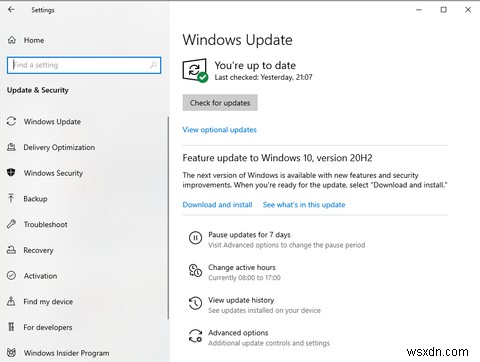Open Windows Insider Program page
The image size is (480, 362).
click(66, 353)
